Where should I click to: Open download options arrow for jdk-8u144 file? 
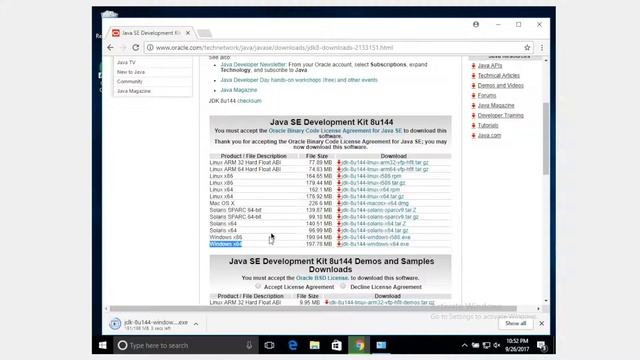pos(196,324)
